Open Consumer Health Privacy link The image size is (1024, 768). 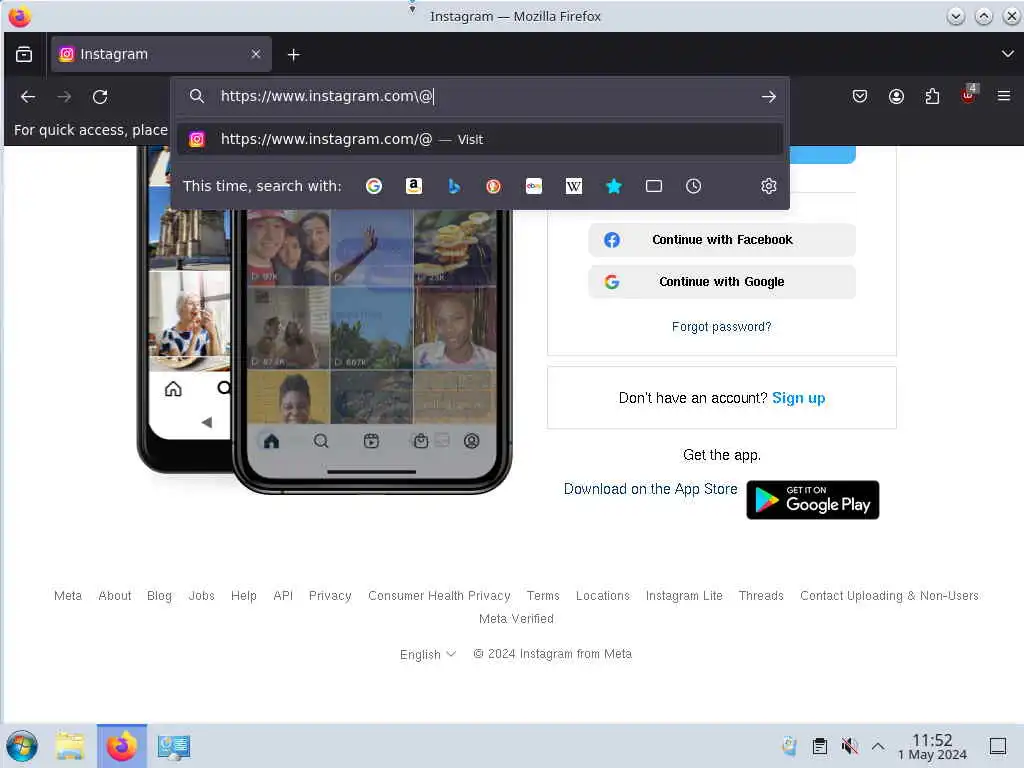pos(439,596)
